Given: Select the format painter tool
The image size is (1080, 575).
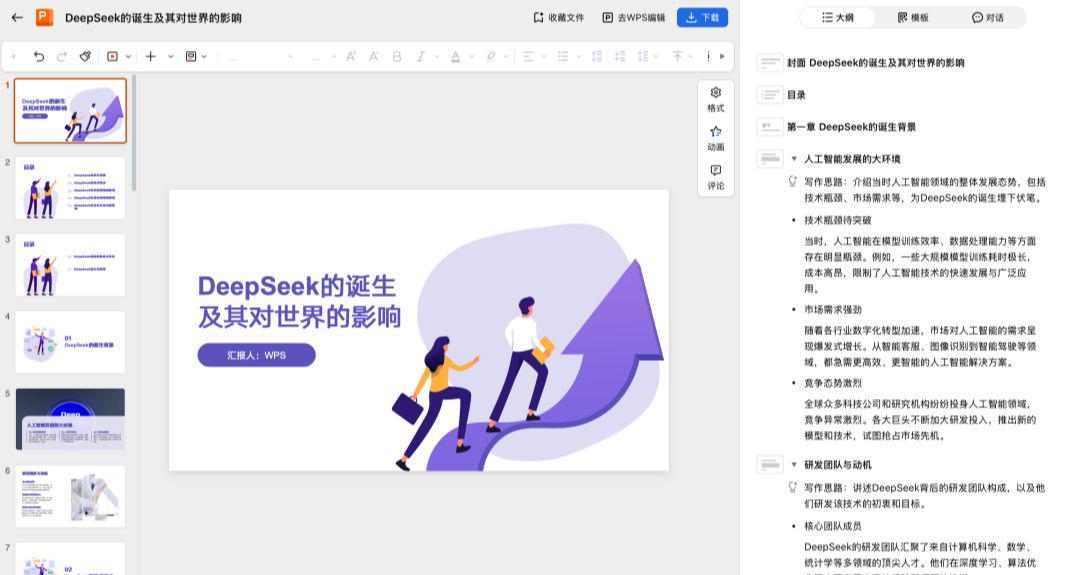Looking at the screenshot, I should pos(85,56).
